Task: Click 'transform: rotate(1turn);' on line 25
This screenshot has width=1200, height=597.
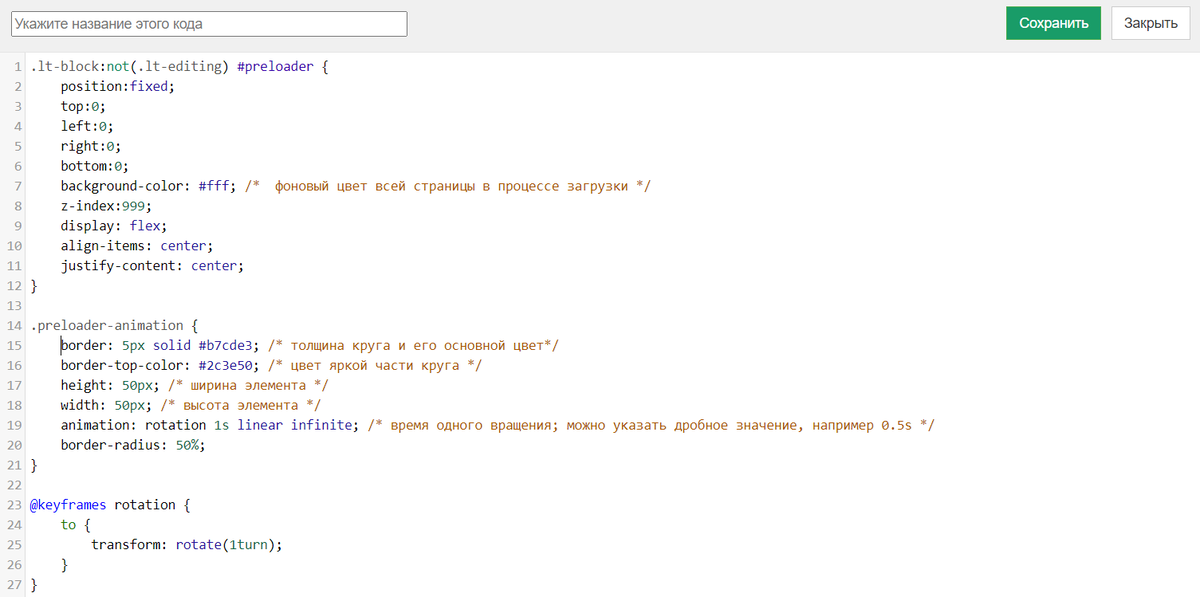Action: 187,544
